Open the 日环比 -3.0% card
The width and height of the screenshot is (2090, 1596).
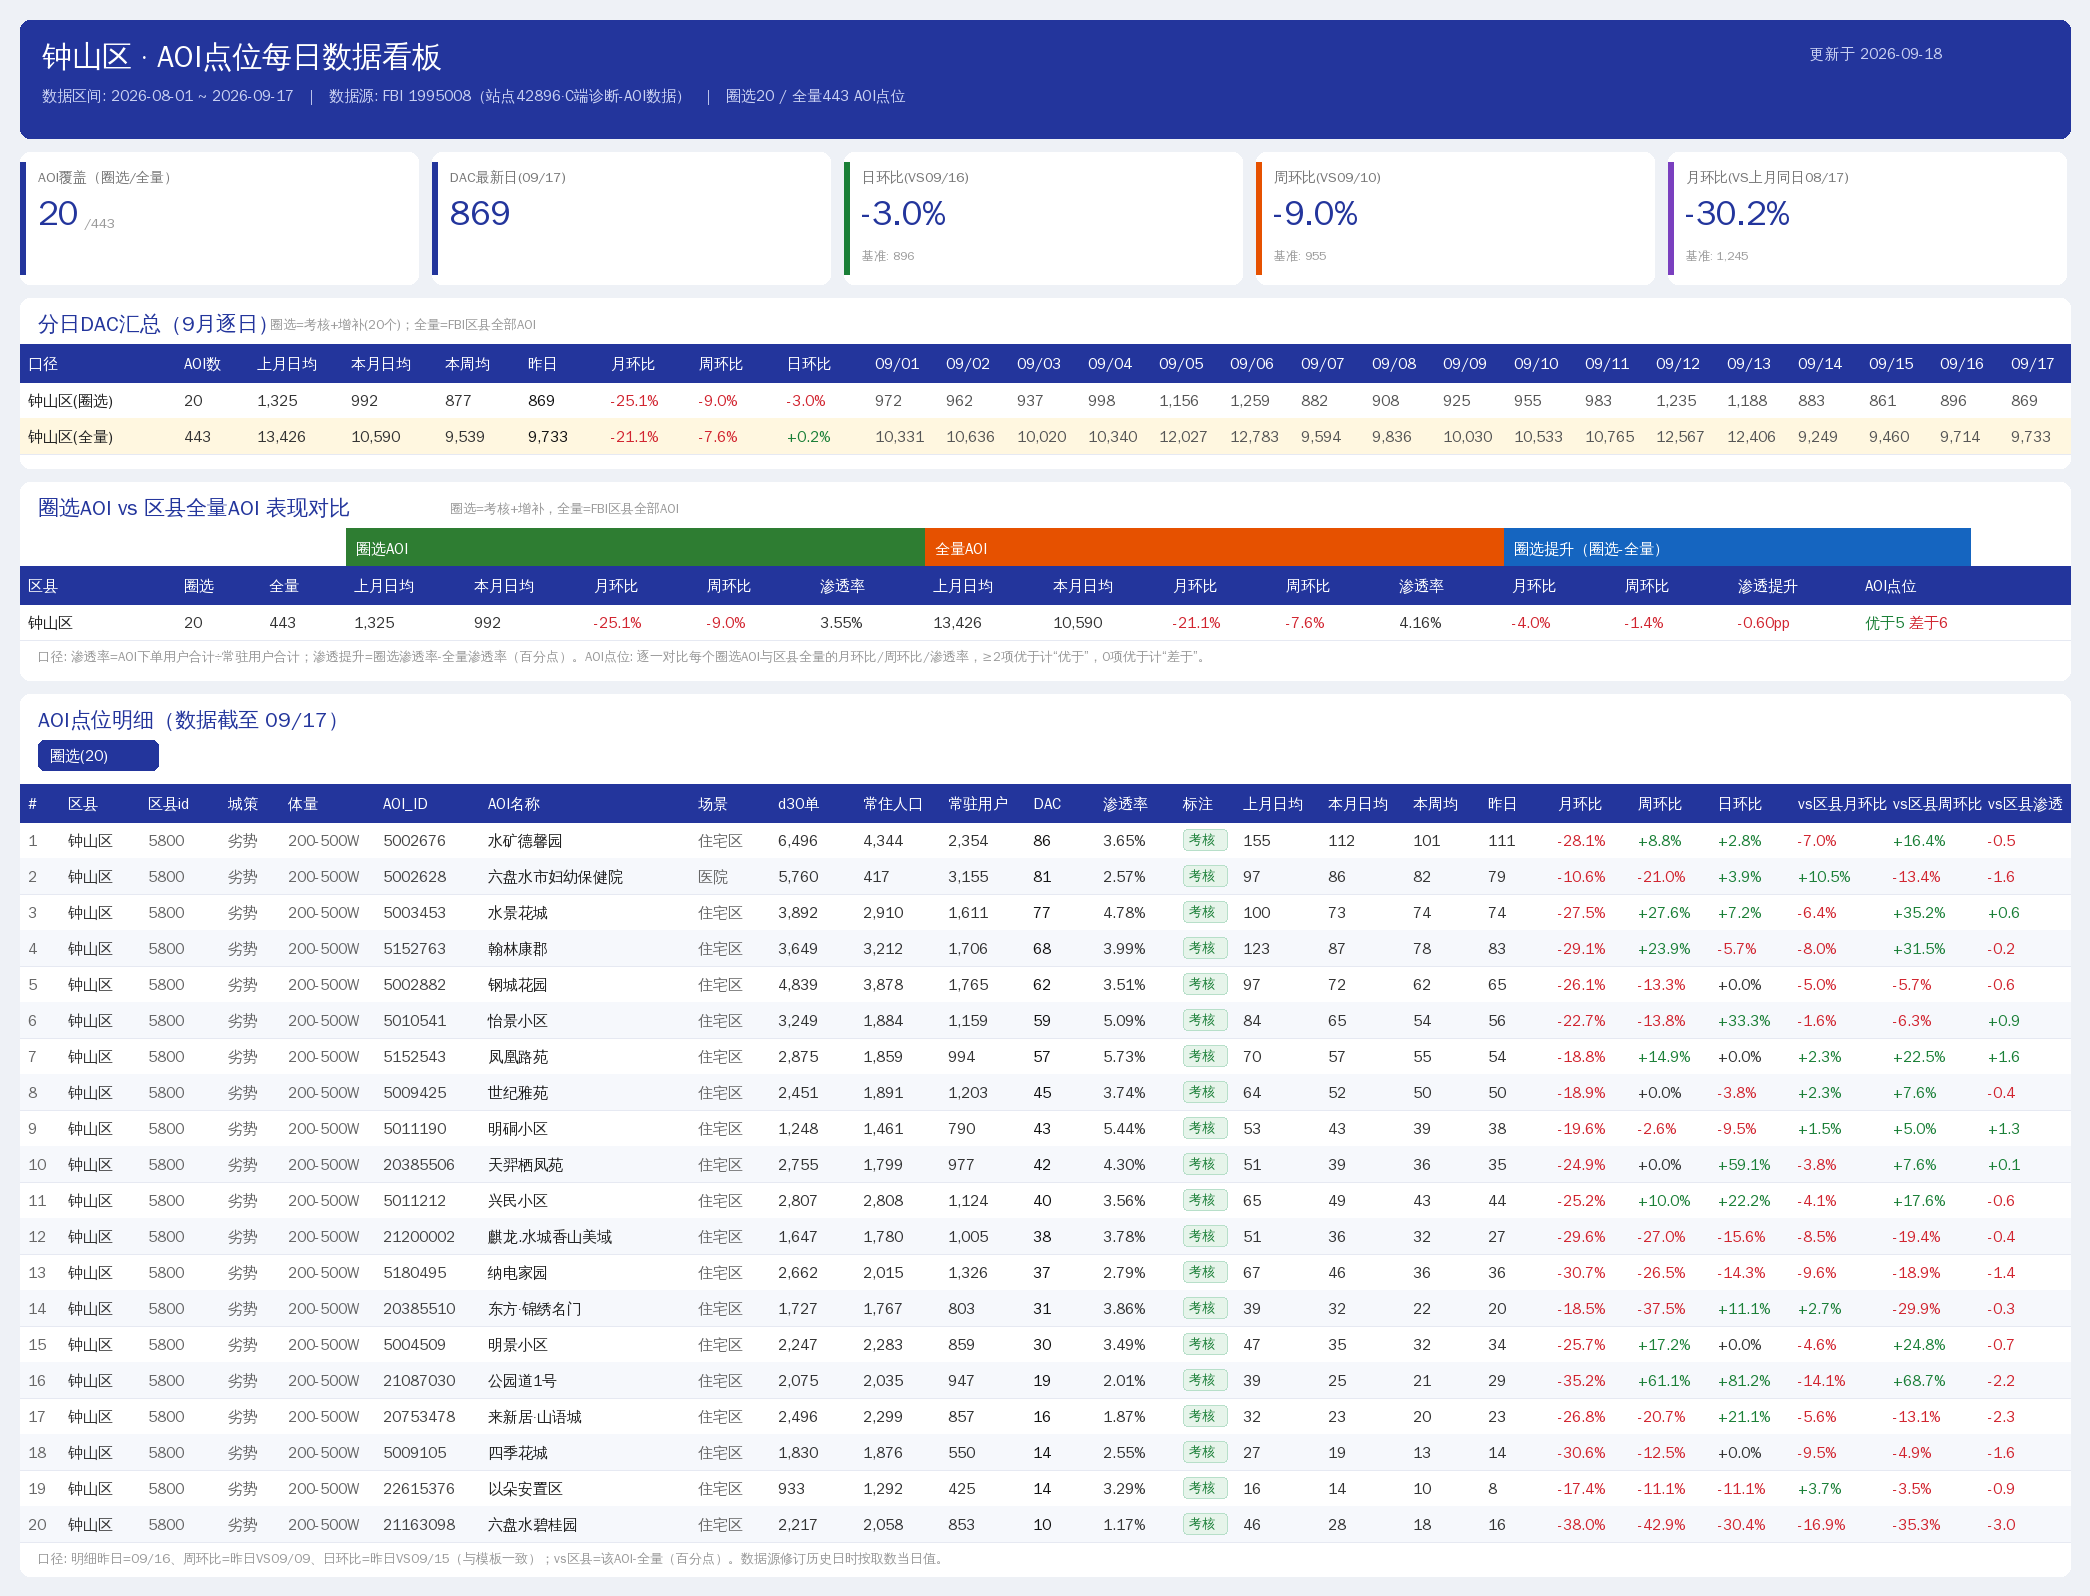(x=1043, y=218)
